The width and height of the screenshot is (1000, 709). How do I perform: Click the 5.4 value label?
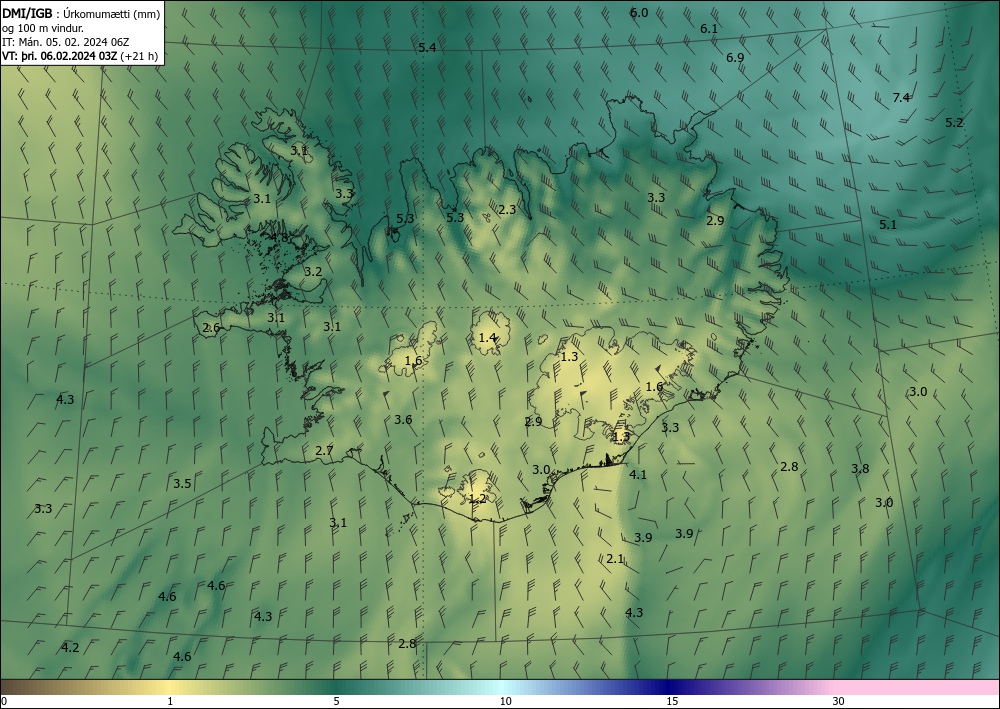coord(427,48)
